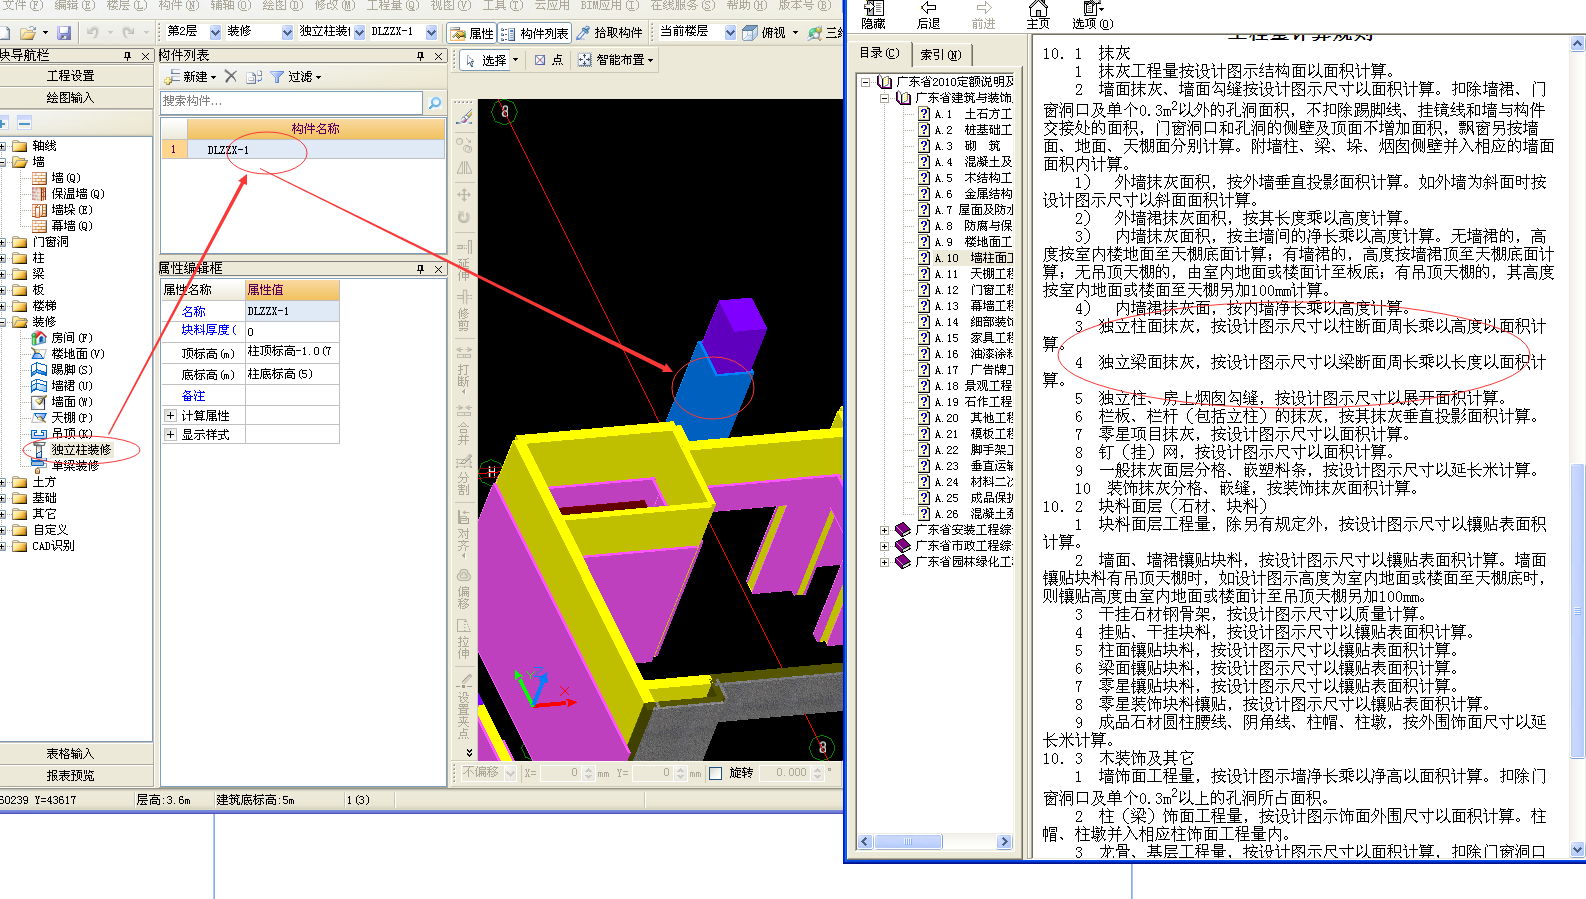The height and width of the screenshot is (899, 1586).
Task: Switch to 索引(N) tab in help
Action: click(x=940, y=54)
